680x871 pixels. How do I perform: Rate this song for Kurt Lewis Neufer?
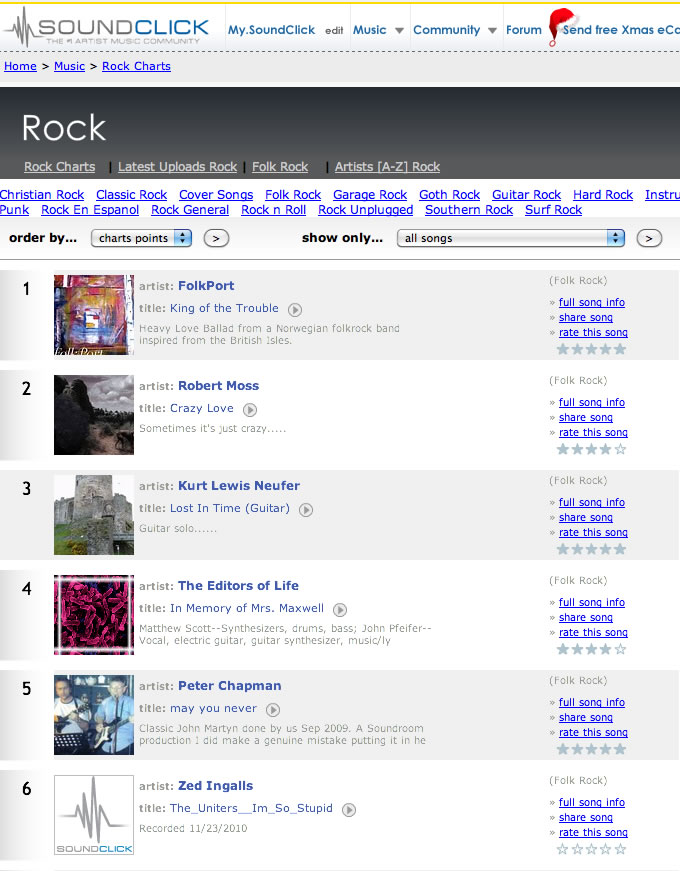[x=593, y=532]
